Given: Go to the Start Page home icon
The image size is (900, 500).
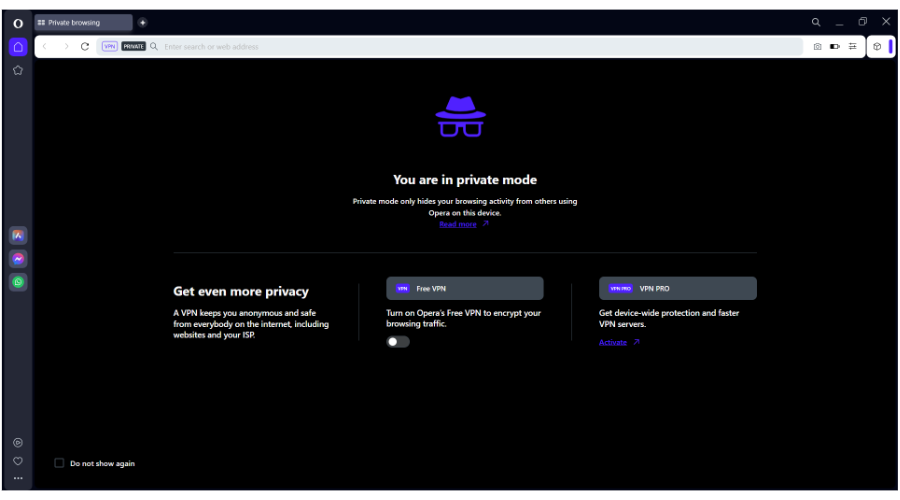Looking at the screenshot, I should coord(18,47).
